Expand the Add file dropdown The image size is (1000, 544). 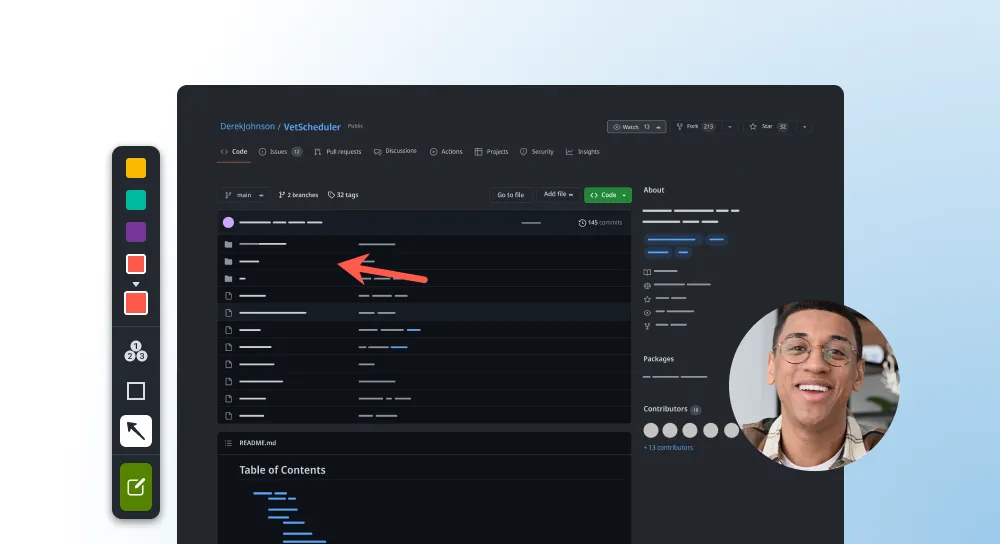(x=558, y=194)
